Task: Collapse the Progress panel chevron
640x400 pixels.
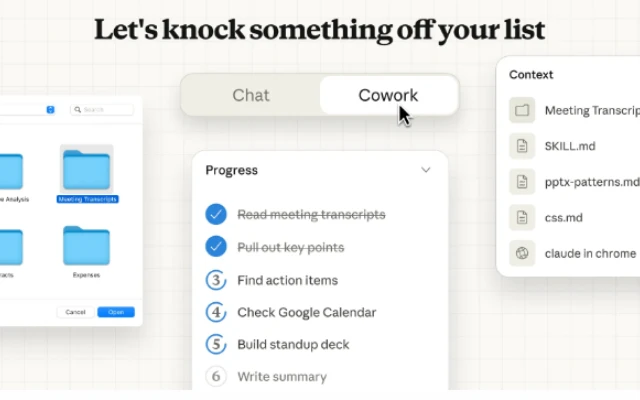Action: click(426, 170)
